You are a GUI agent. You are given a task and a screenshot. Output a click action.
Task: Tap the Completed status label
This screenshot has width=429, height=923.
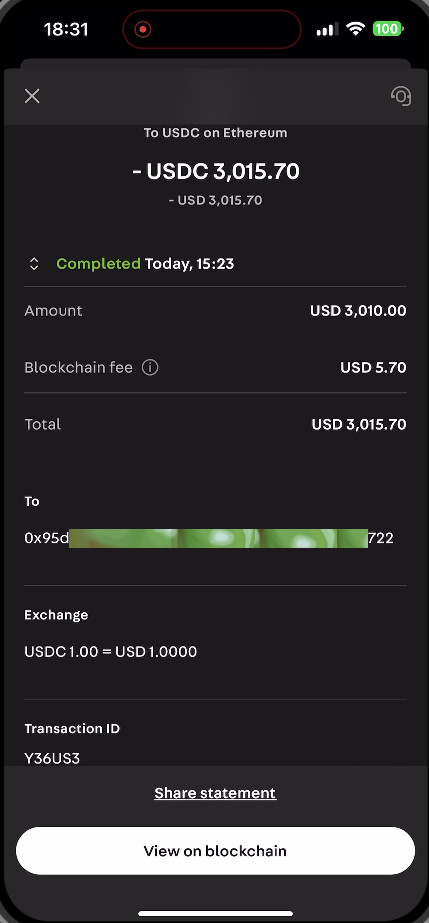coord(98,264)
